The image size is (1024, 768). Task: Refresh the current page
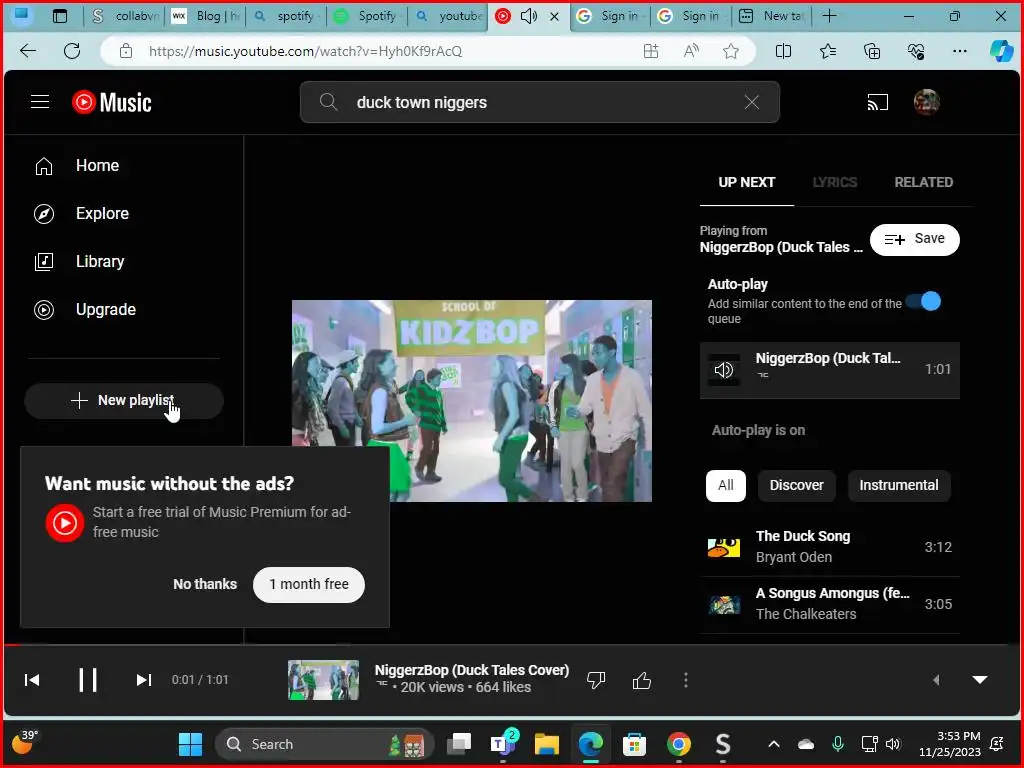pos(72,51)
